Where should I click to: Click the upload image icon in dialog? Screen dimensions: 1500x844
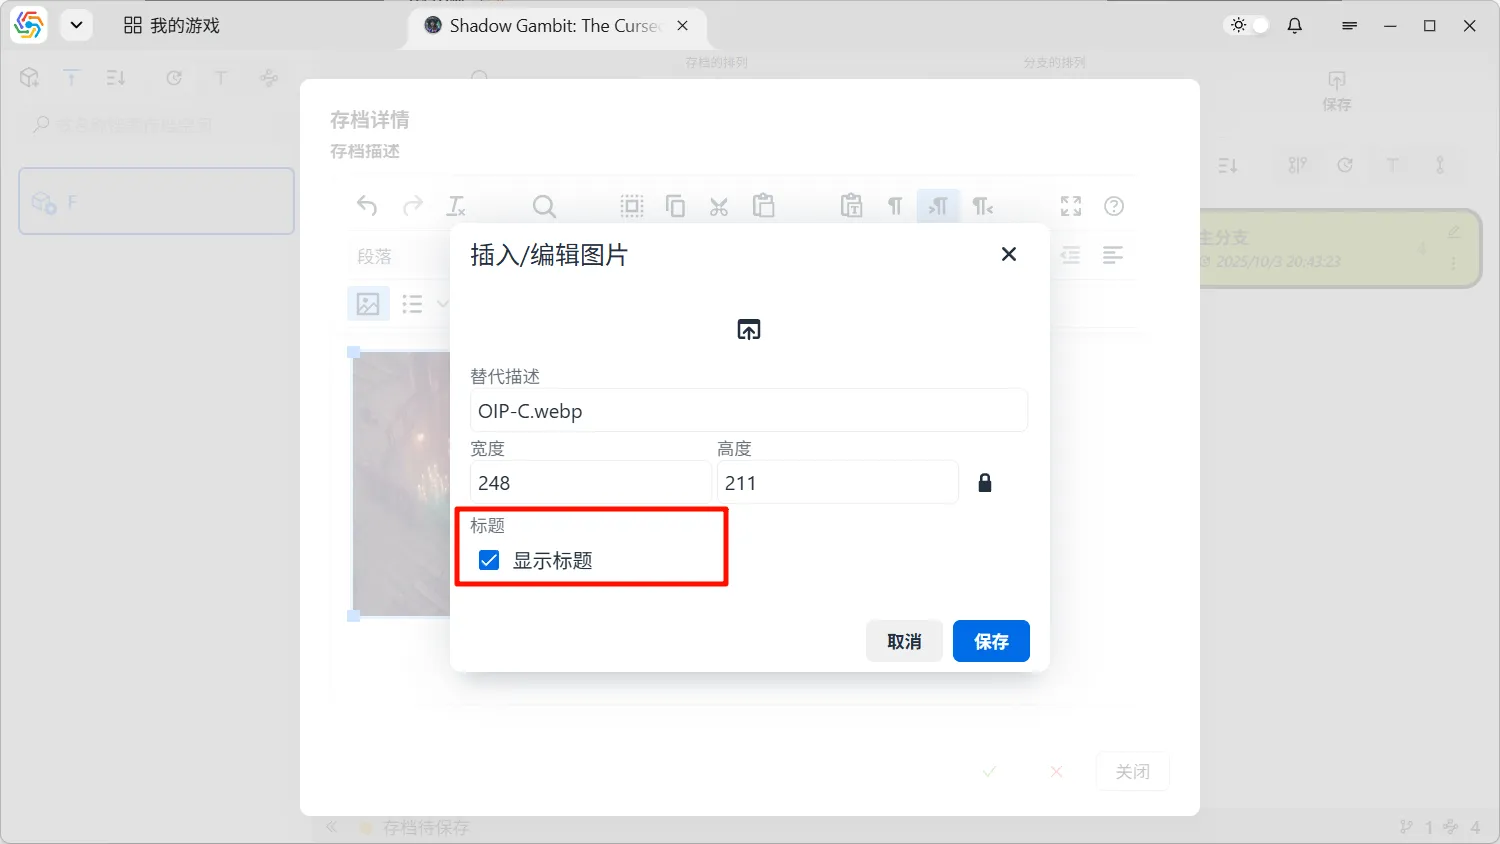(x=748, y=330)
